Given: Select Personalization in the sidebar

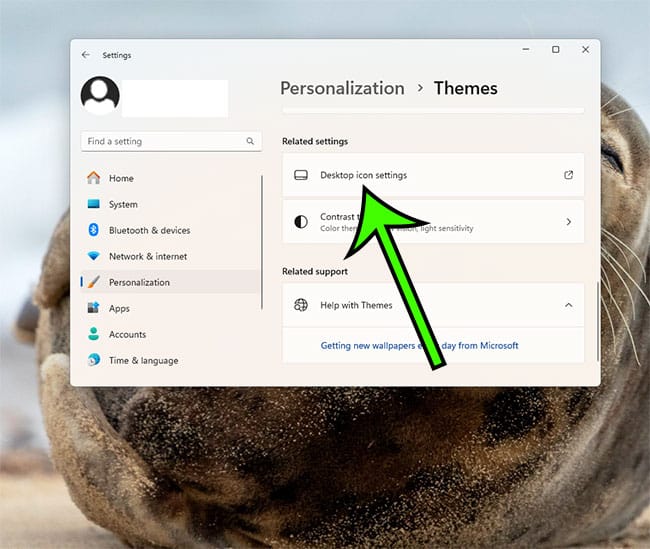Looking at the screenshot, I should (x=170, y=282).
